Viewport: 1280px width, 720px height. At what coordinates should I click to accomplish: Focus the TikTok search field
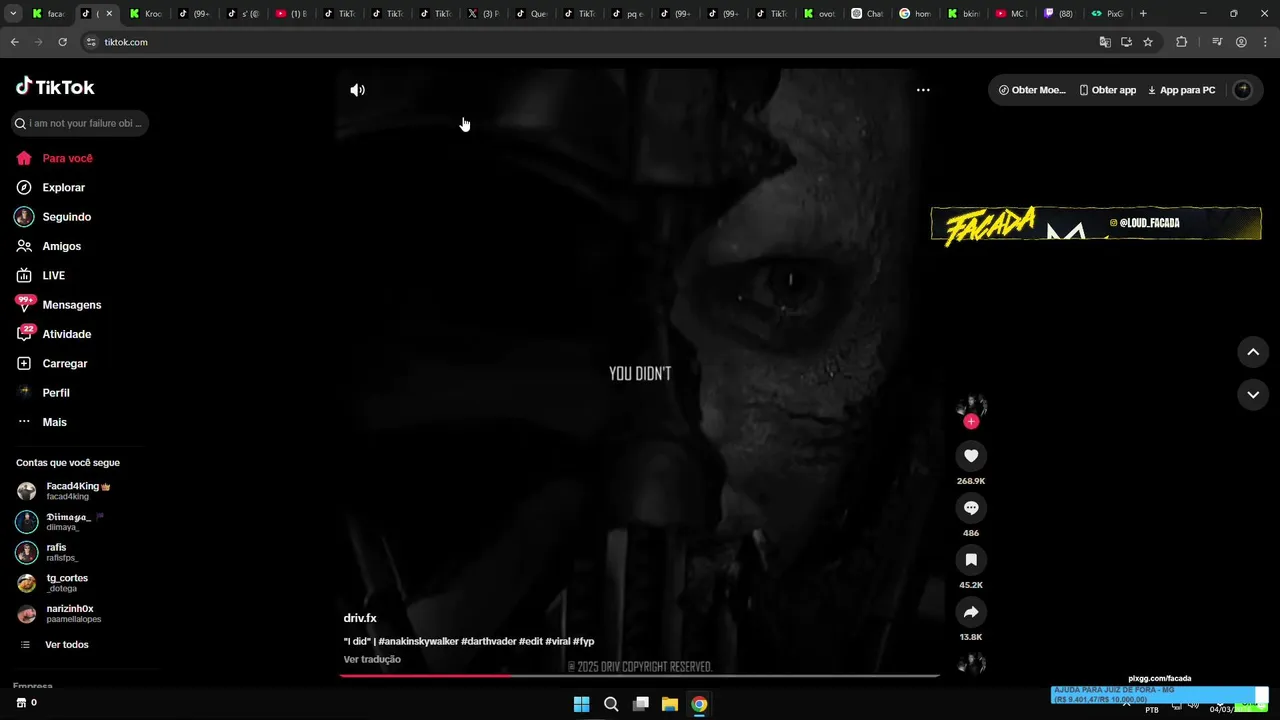(x=80, y=123)
